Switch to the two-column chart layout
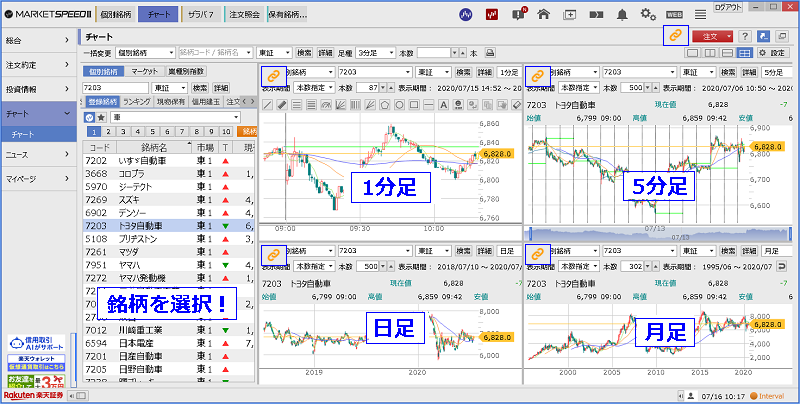The image size is (800, 404). (710, 53)
